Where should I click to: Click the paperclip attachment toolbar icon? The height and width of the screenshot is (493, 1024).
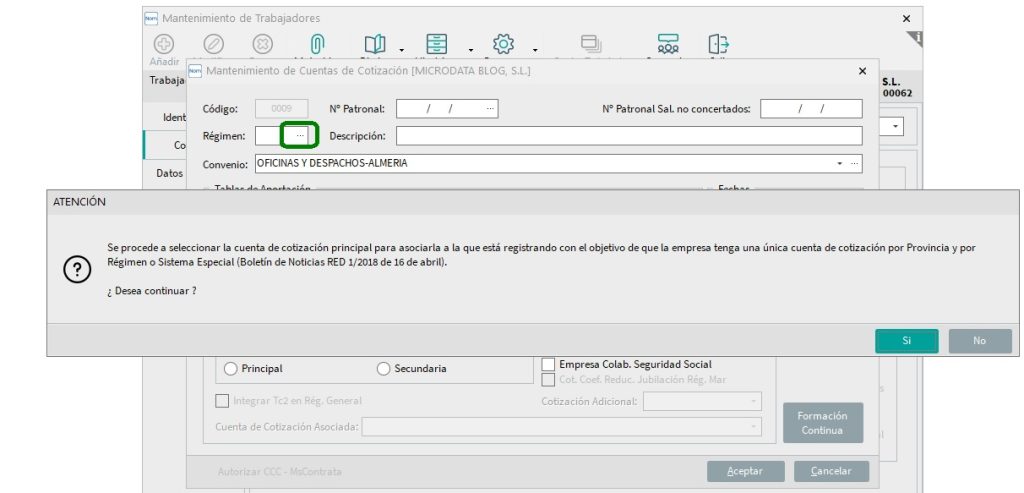coord(316,44)
